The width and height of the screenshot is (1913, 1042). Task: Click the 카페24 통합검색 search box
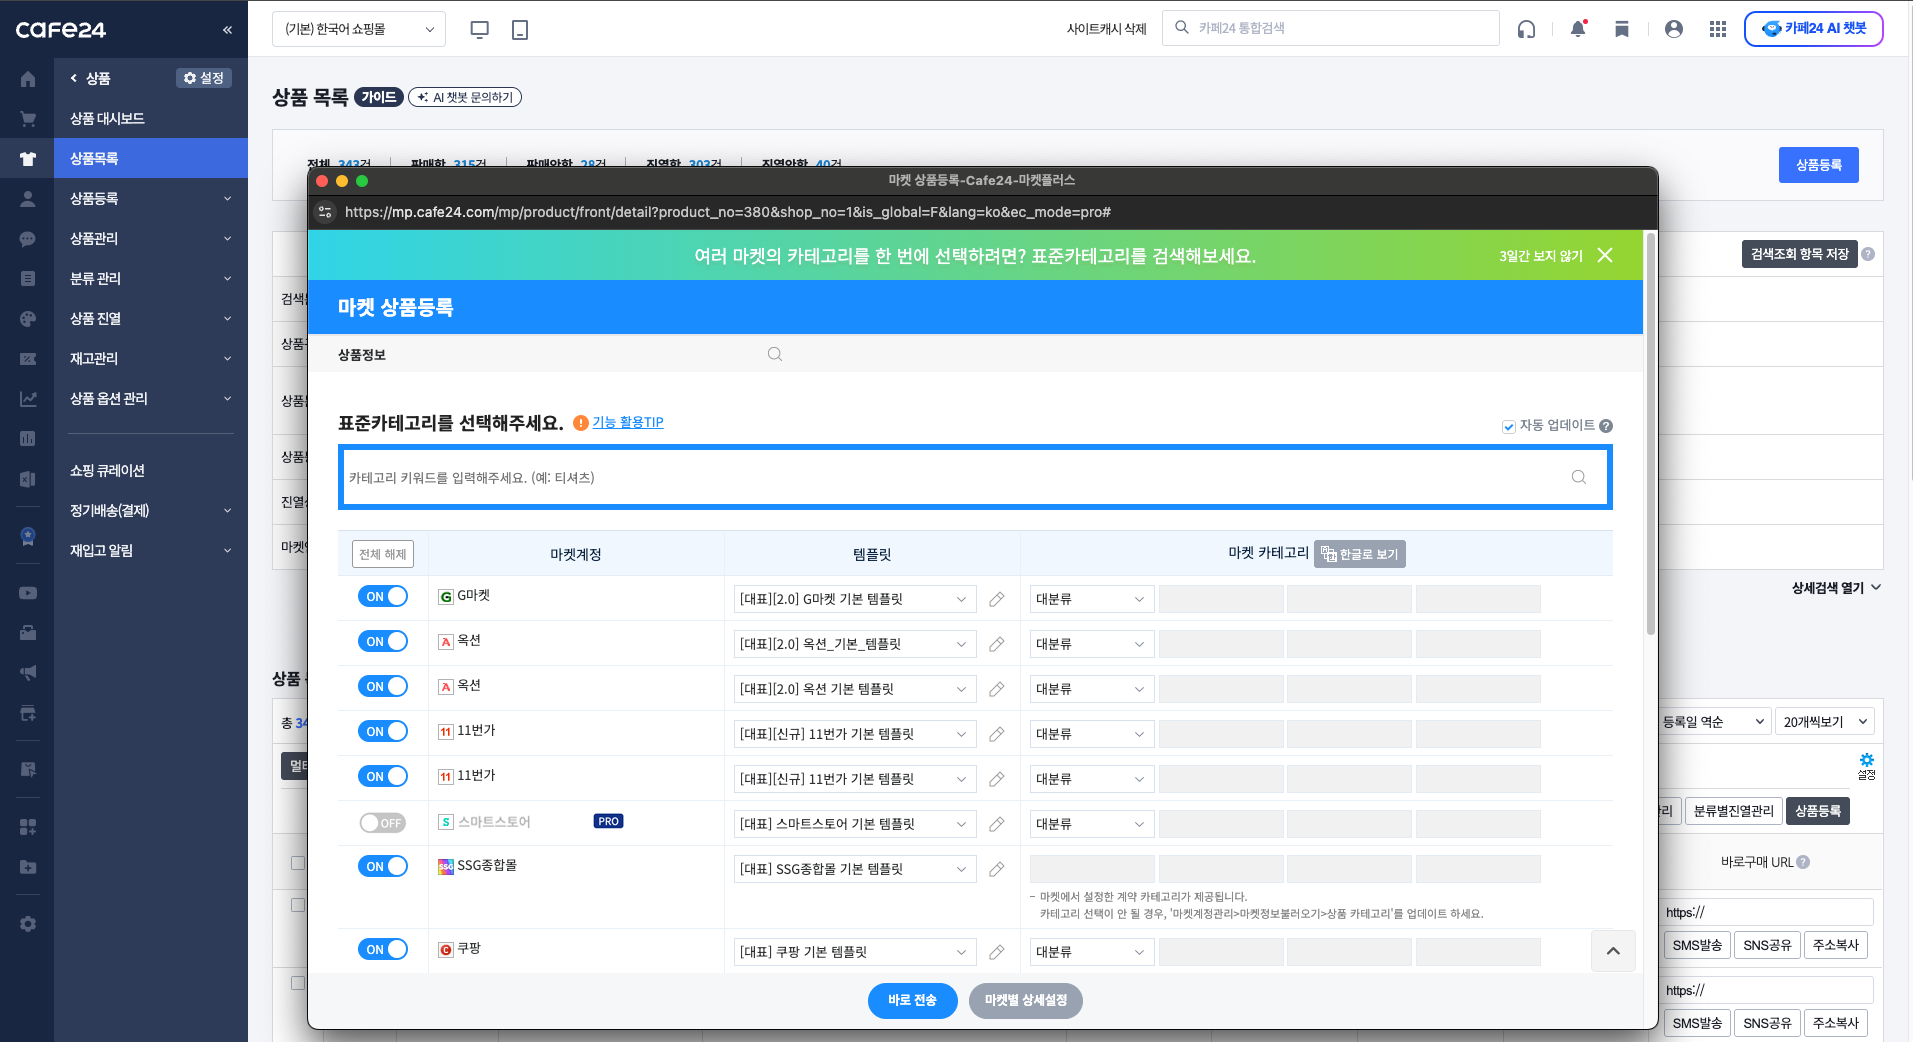click(1331, 28)
